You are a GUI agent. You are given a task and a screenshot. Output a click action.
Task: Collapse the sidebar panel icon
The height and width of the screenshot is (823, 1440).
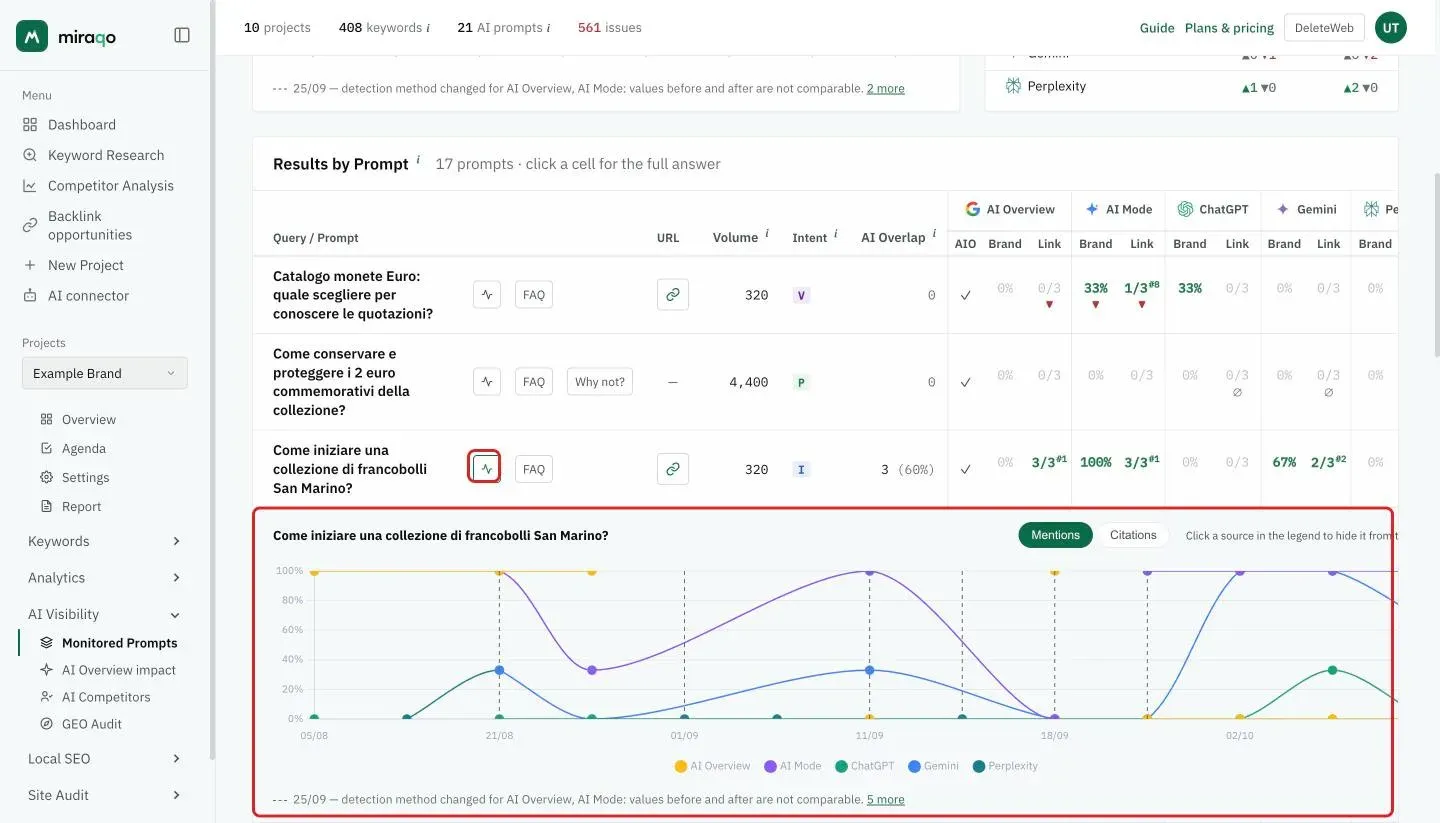(182, 35)
